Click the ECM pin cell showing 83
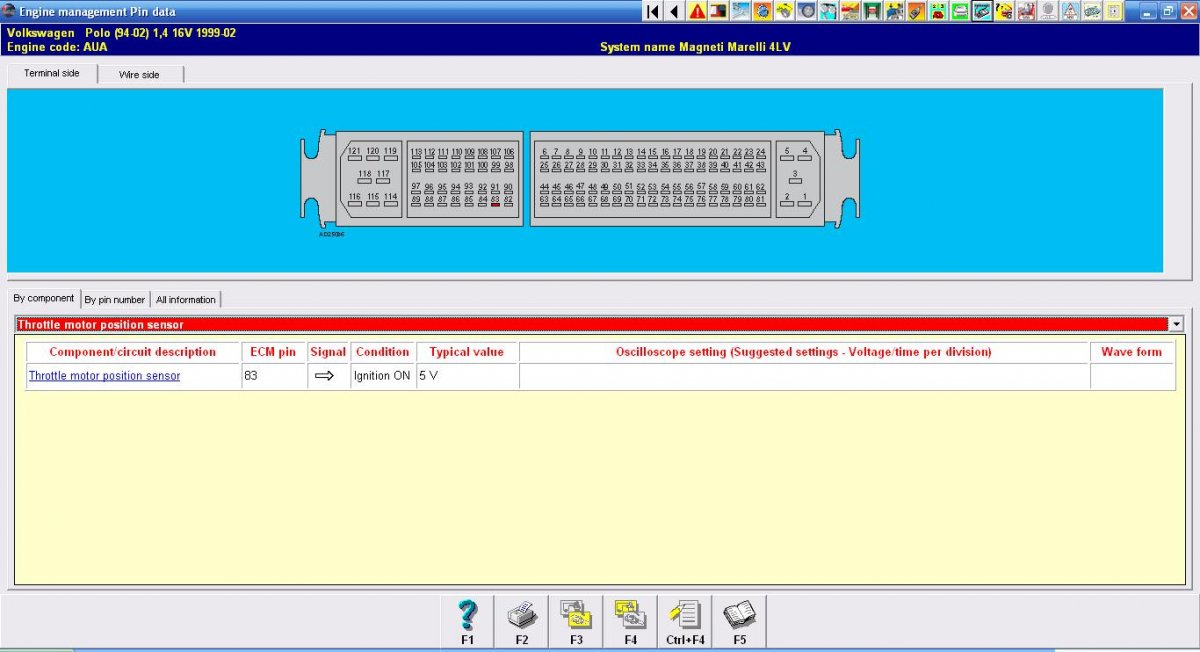Screen dimensions: 1200x652 pyautogui.click(x=273, y=376)
